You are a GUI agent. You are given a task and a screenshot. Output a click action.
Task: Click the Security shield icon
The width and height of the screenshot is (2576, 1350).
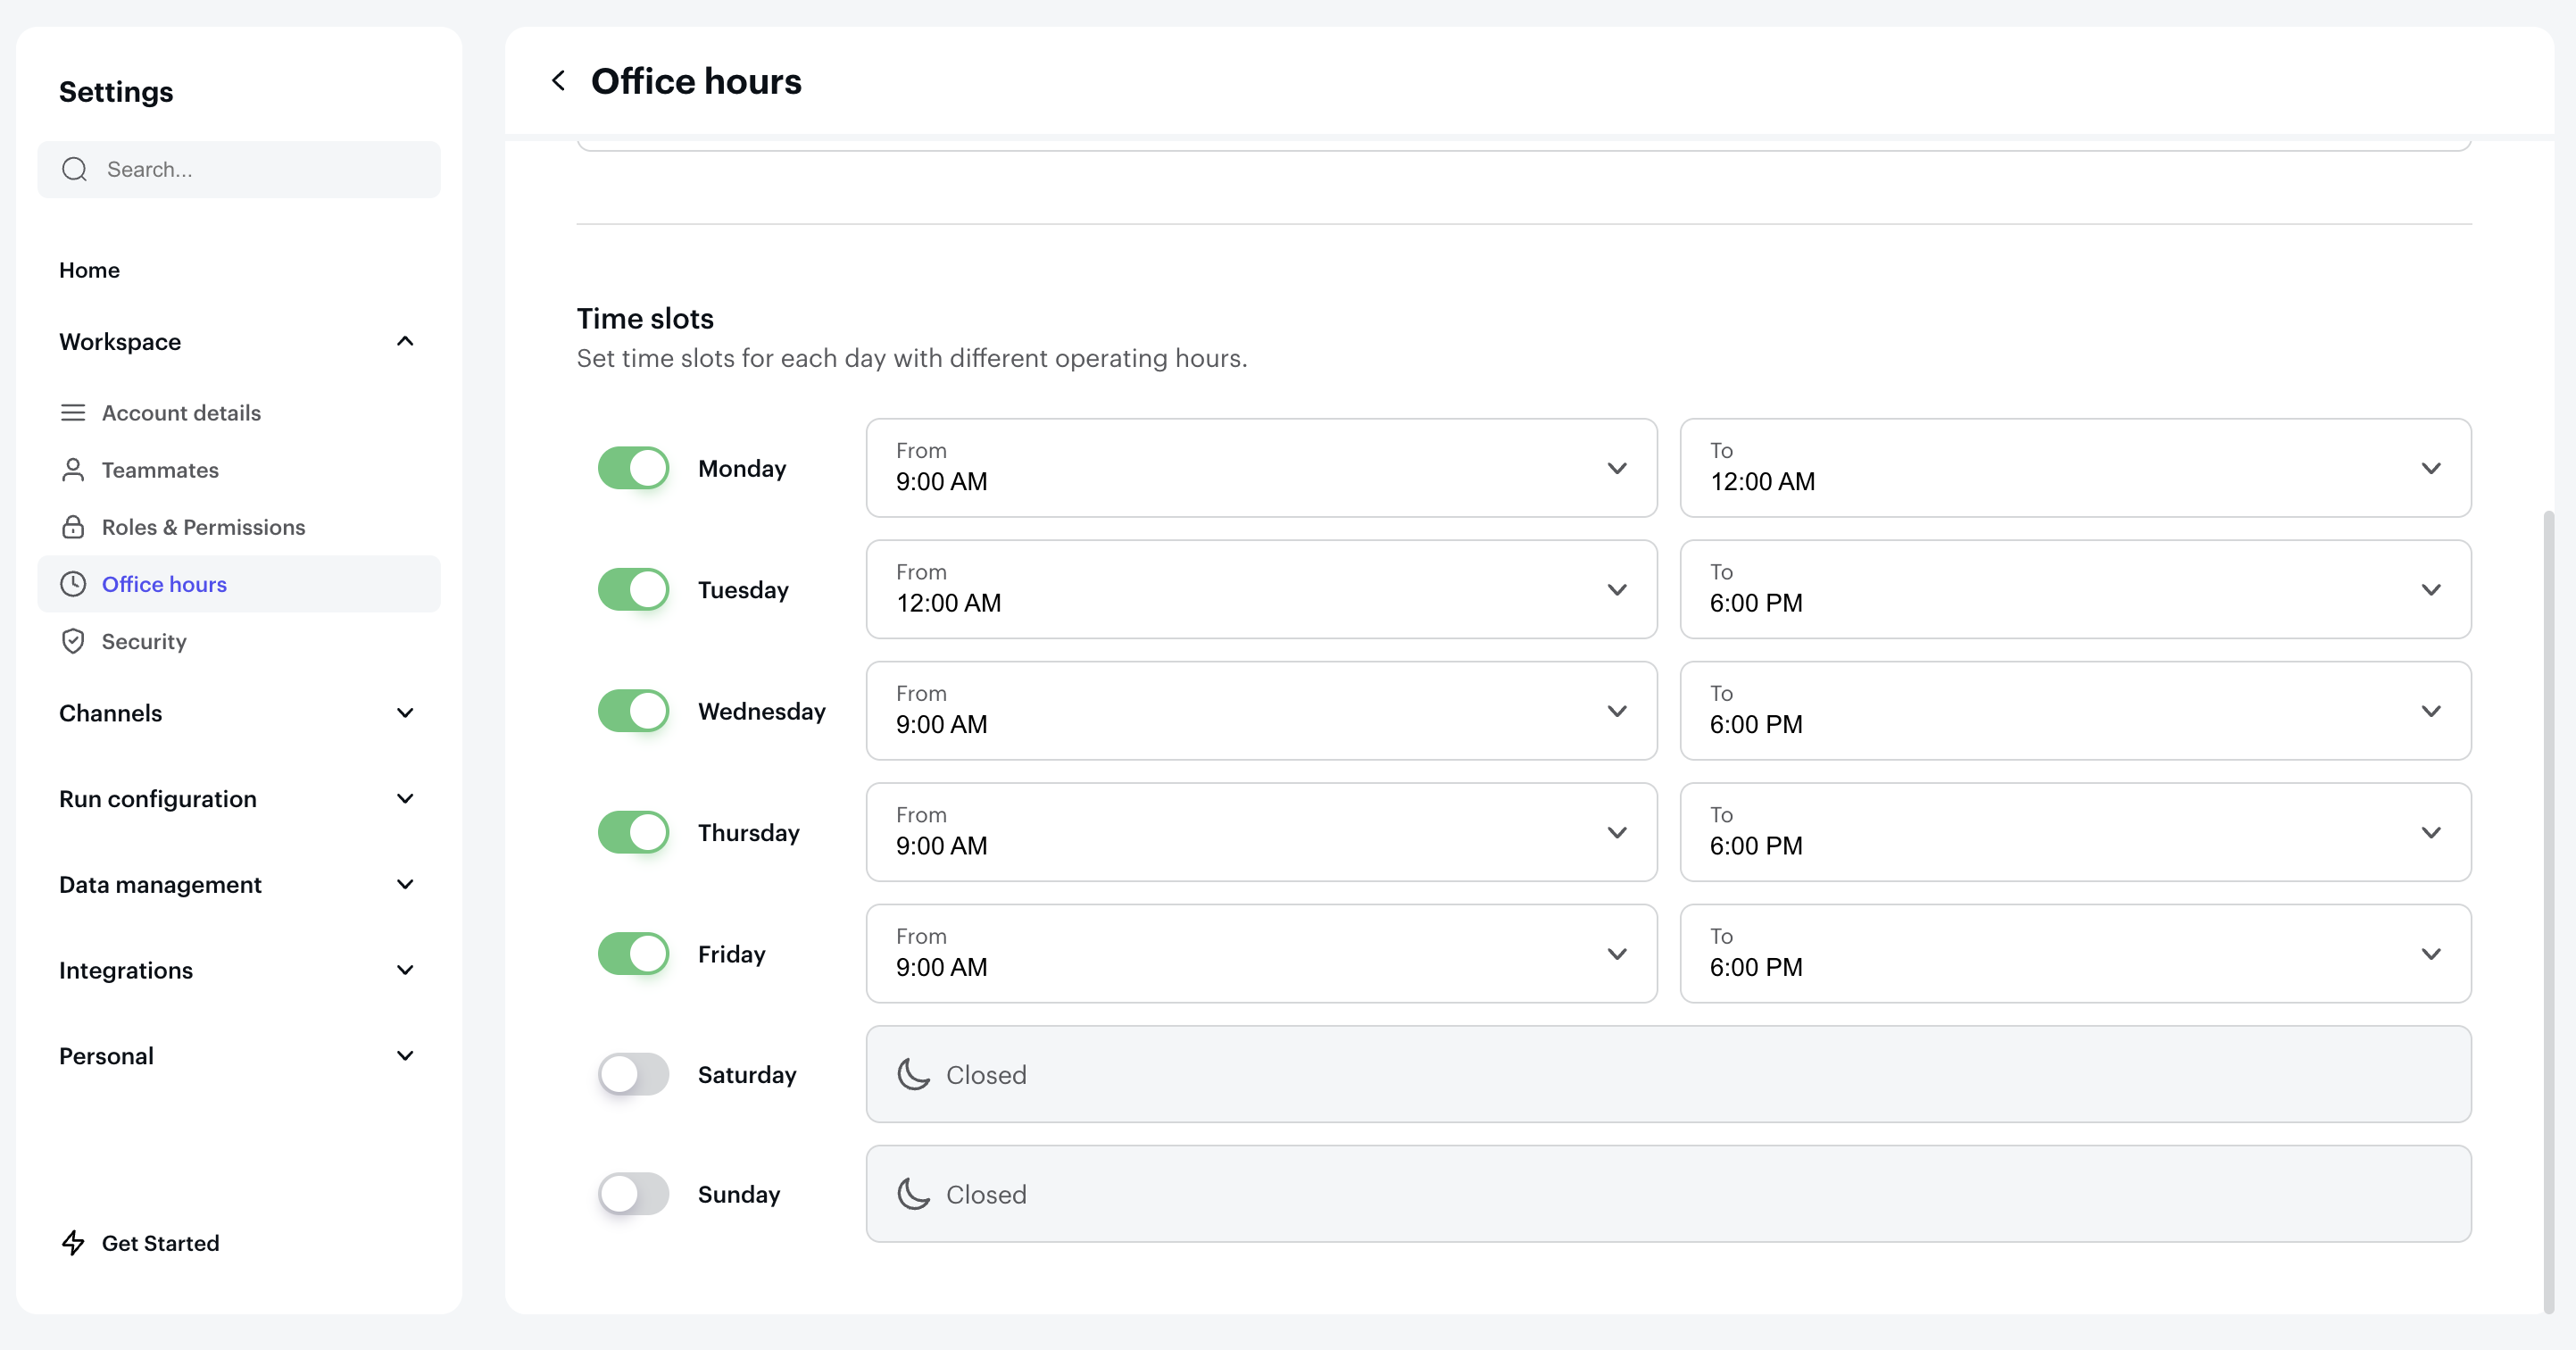[x=73, y=641]
